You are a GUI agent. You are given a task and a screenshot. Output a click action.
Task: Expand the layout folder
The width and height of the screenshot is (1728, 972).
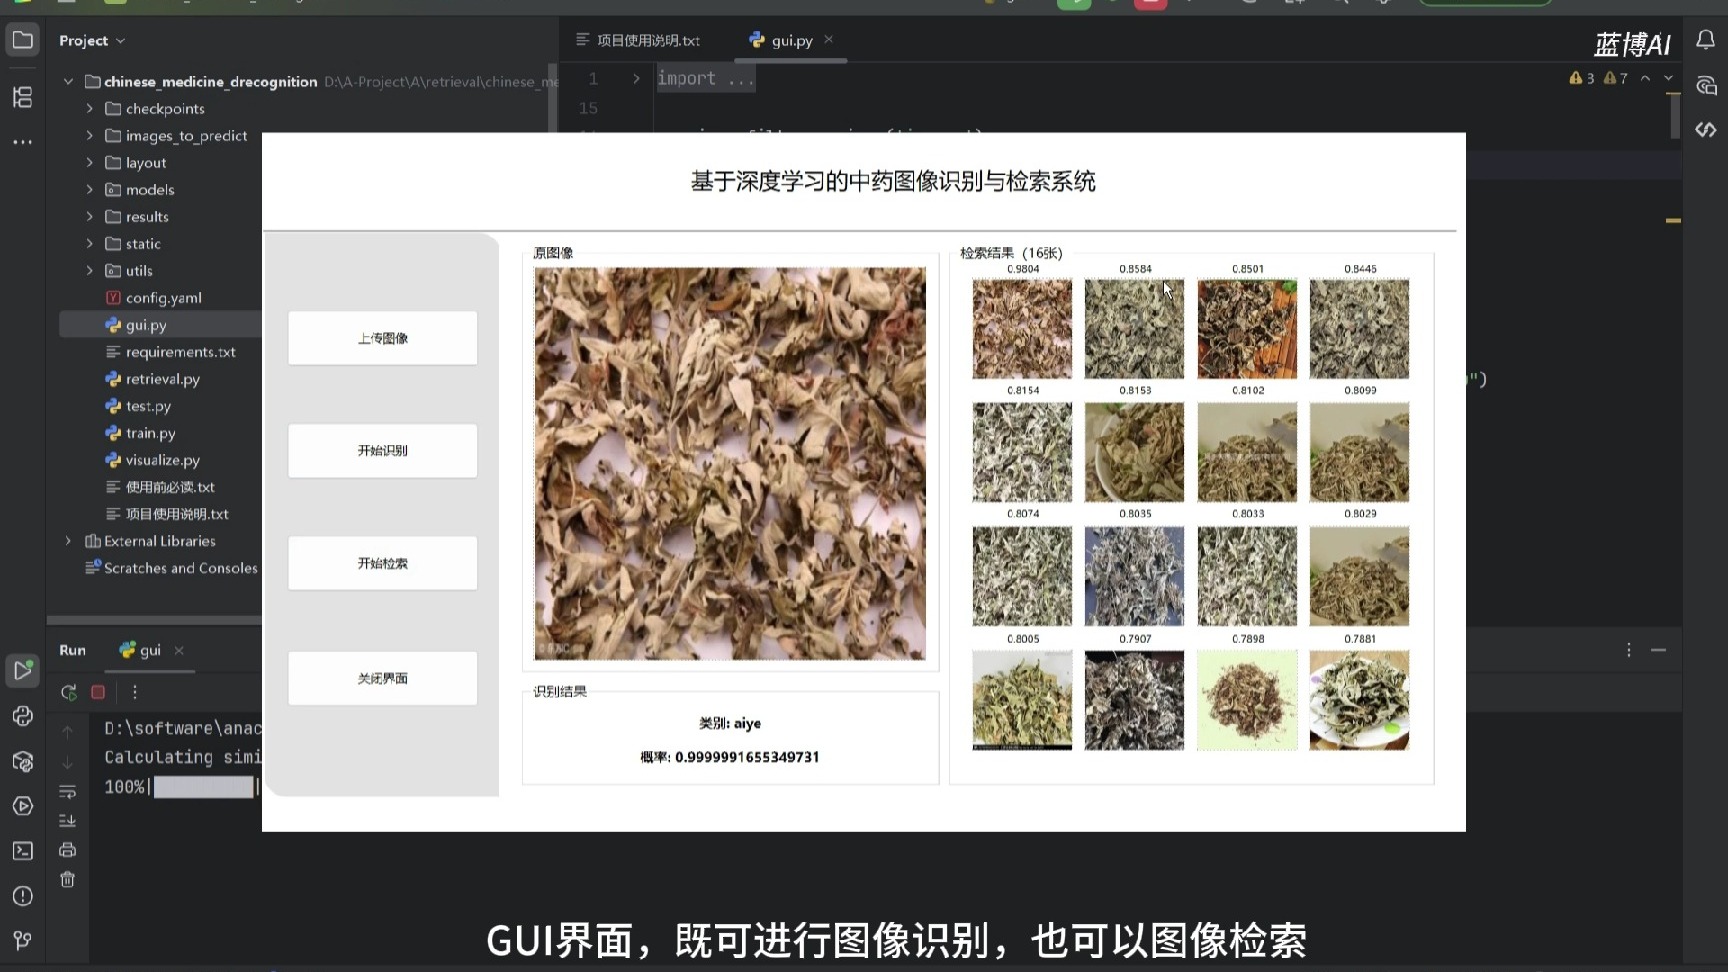(89, 163)
